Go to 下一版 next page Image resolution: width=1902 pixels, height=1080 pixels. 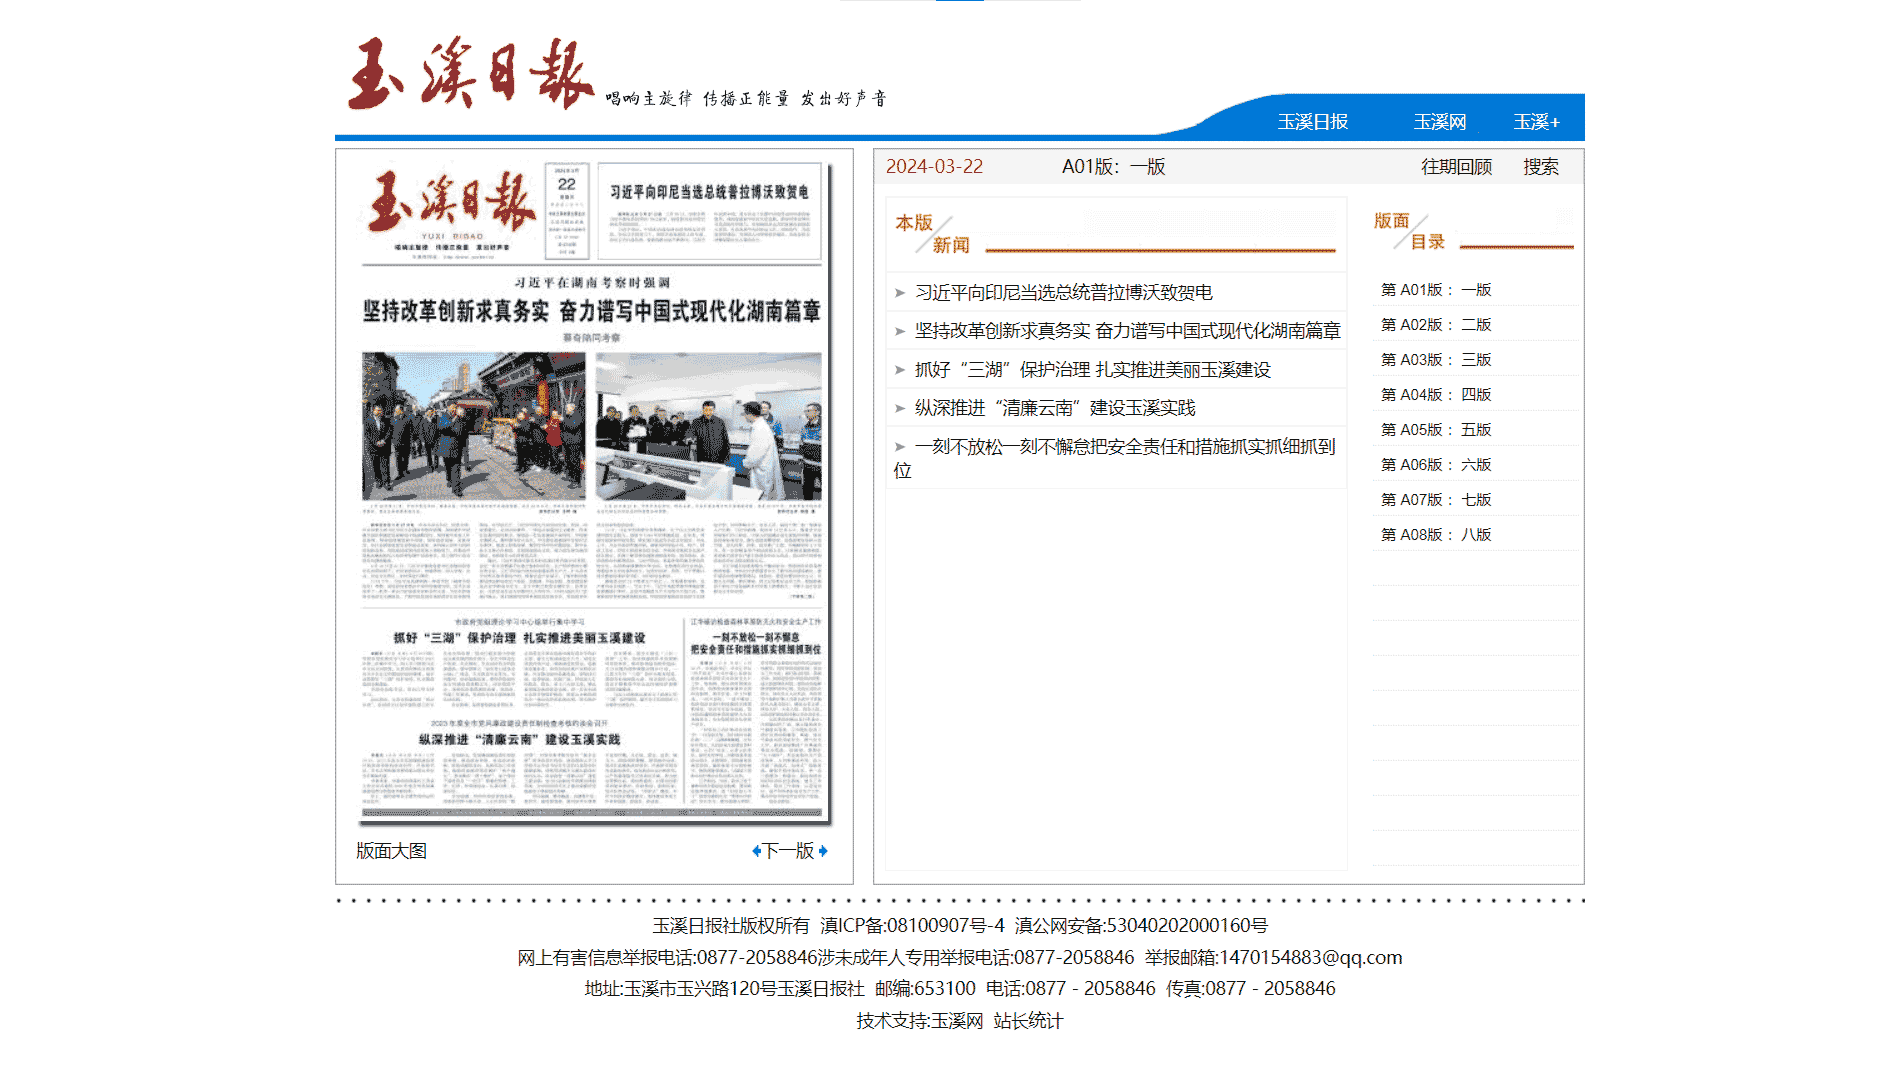pos(790,851)
